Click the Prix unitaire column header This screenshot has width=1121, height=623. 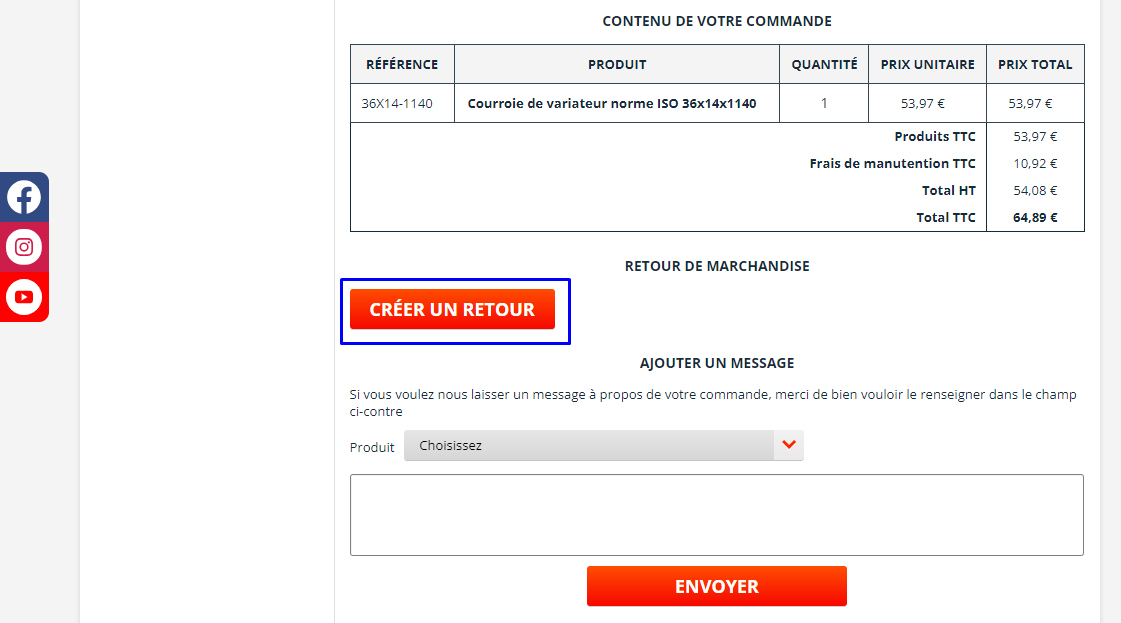click(927, 64)
